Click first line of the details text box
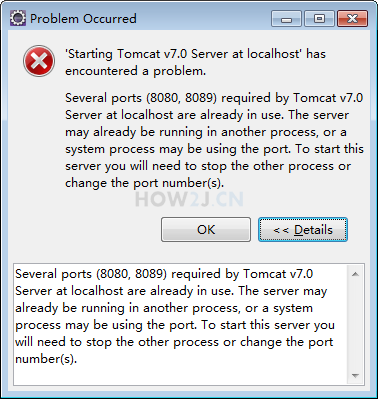 164,274
